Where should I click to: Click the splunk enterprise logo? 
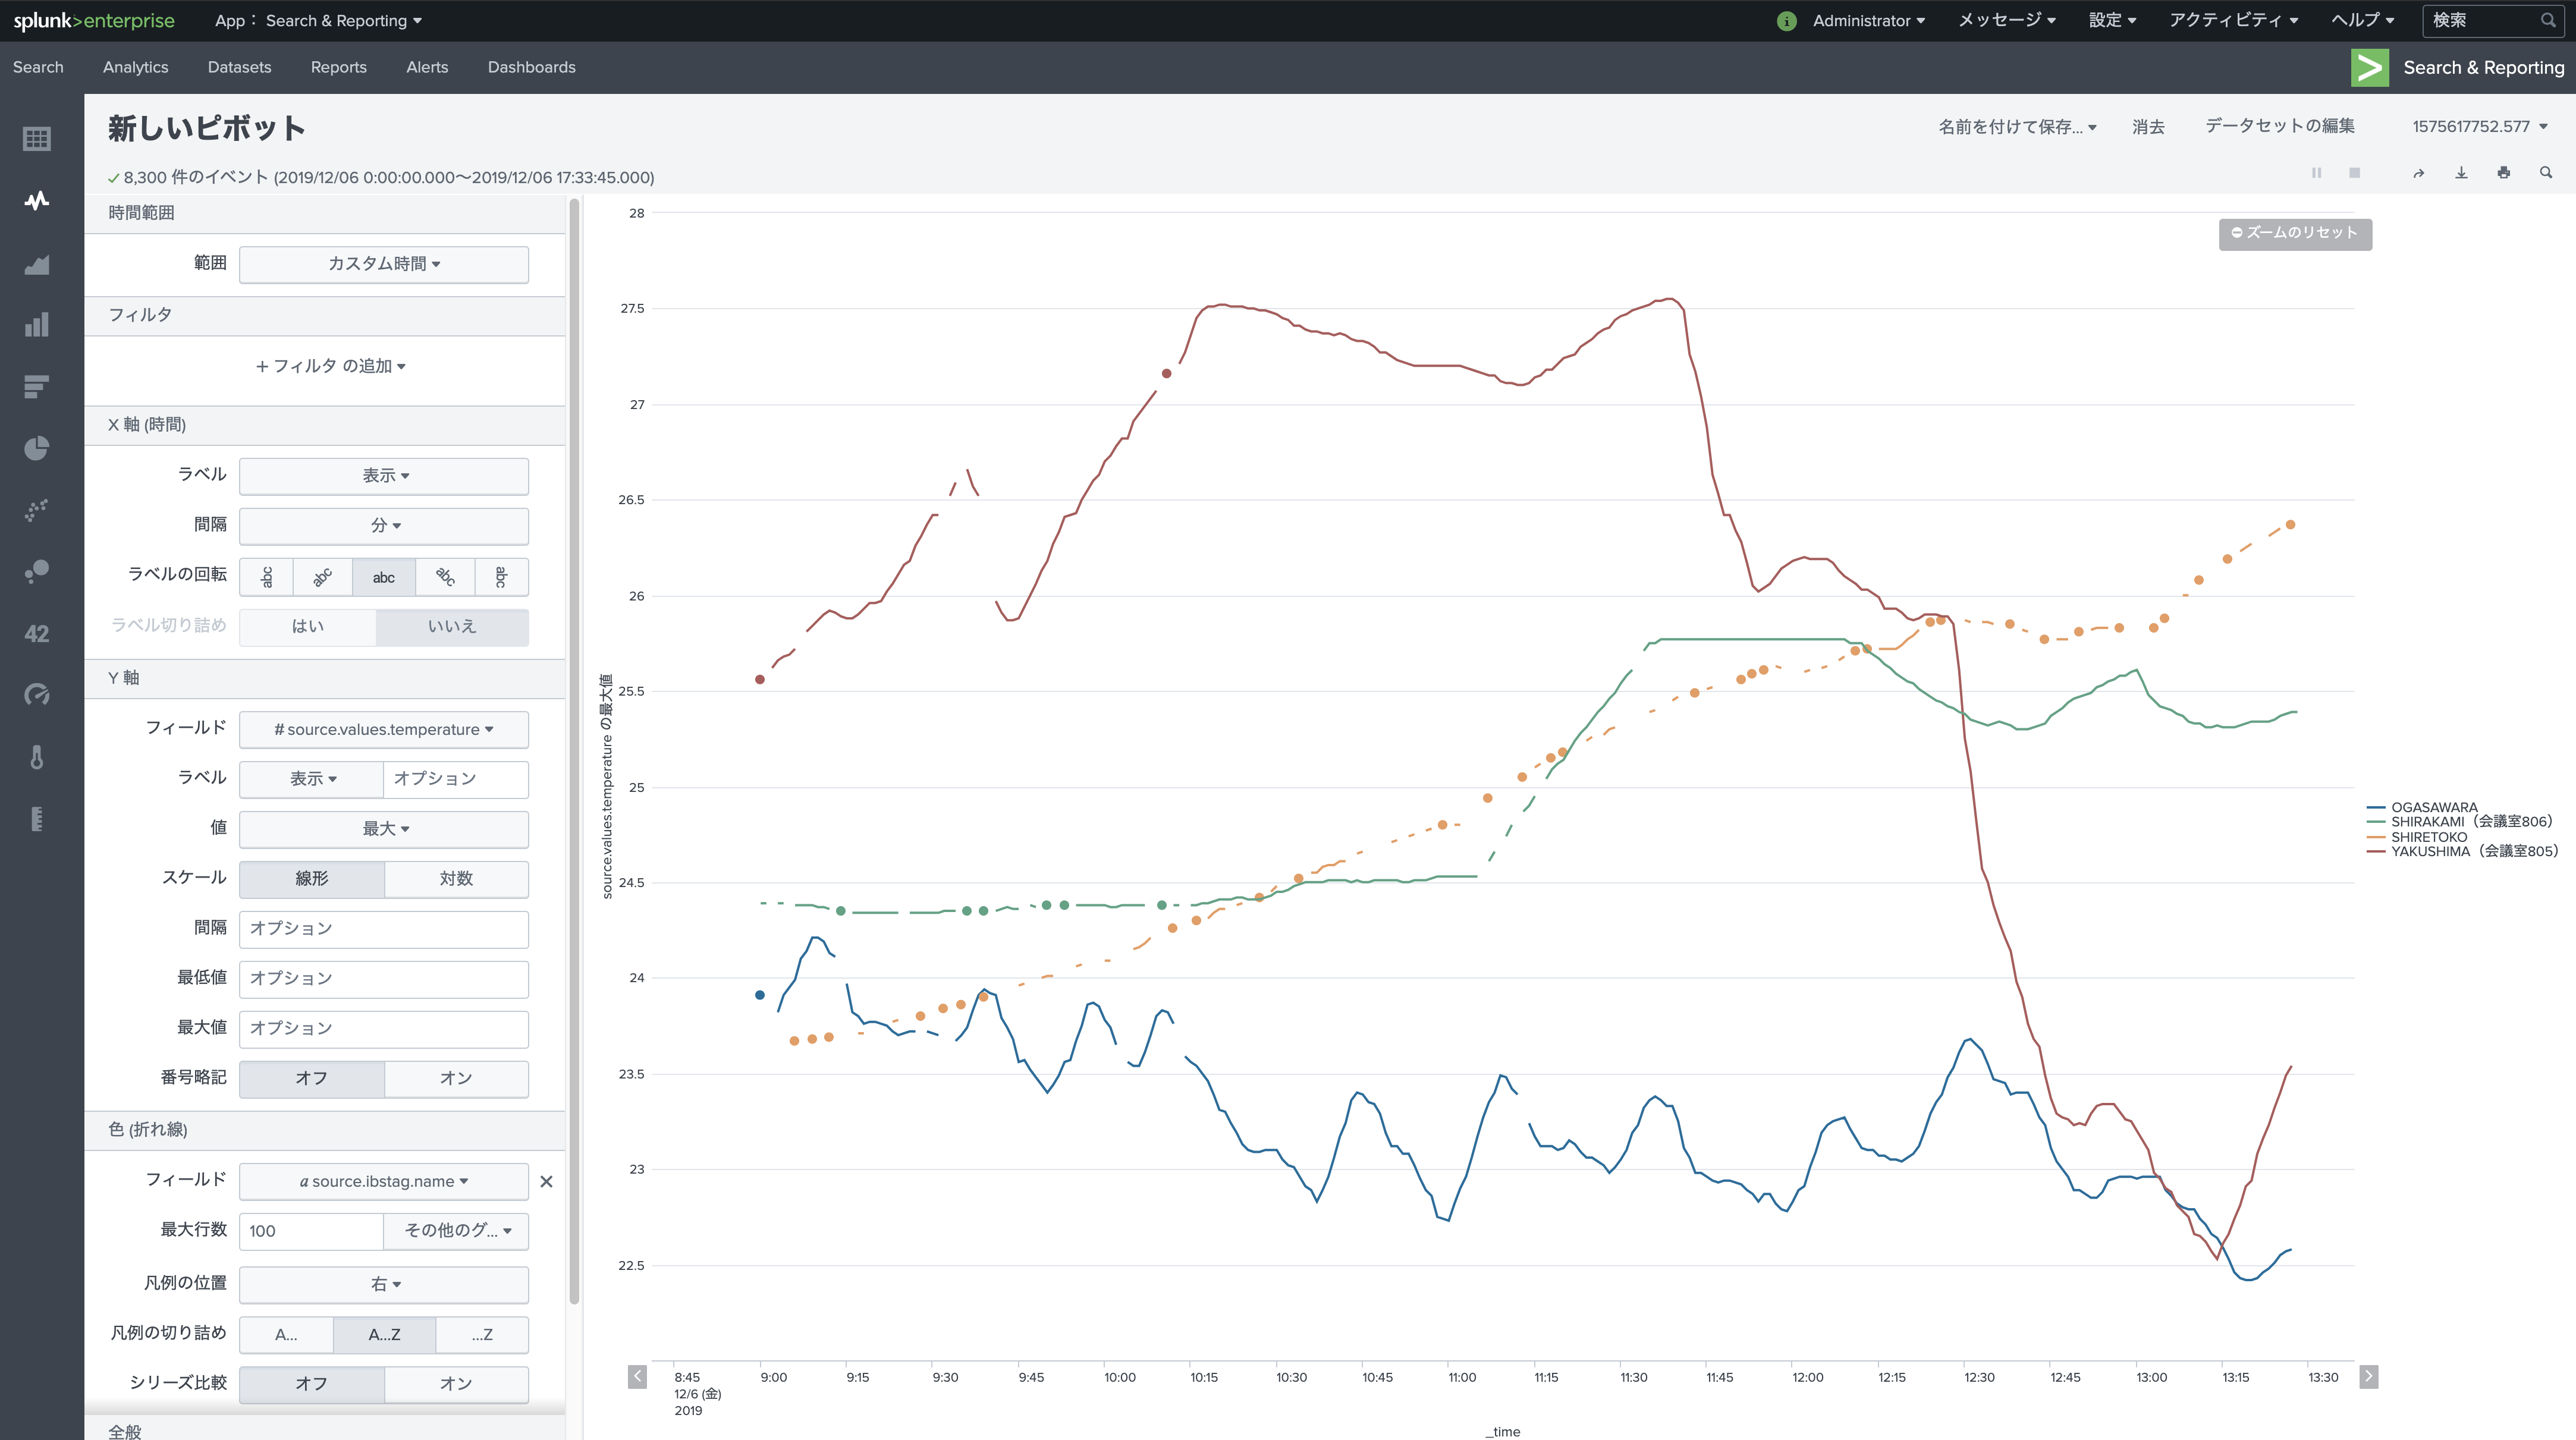click(94, 21)
